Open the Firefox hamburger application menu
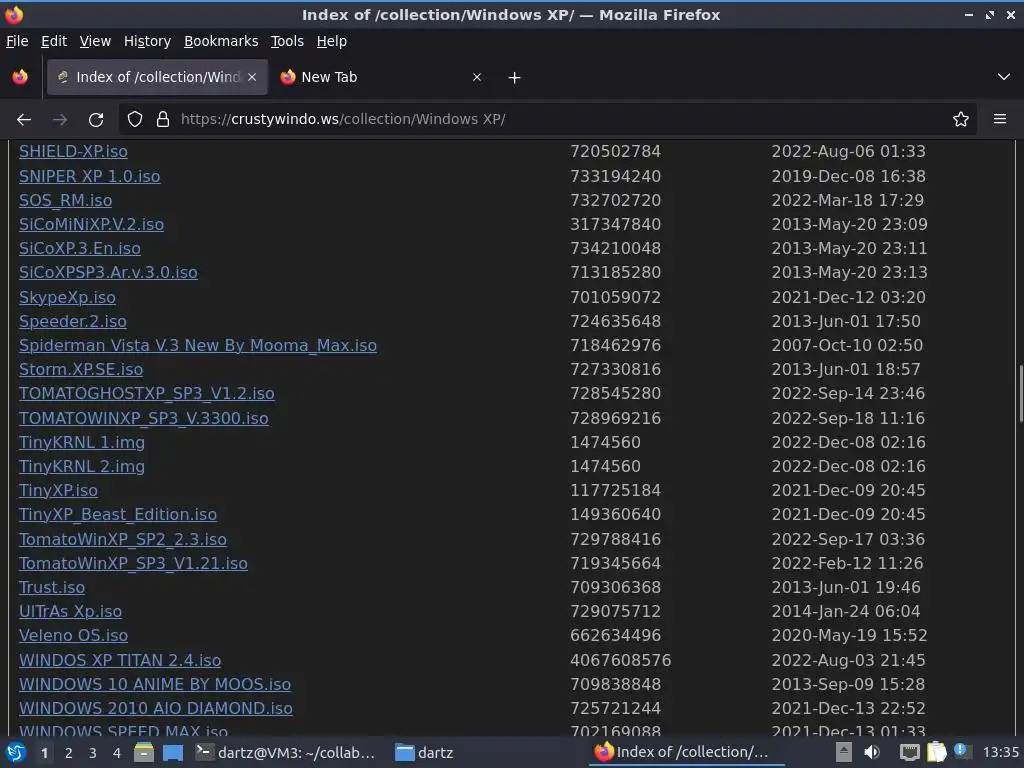This screenshot has width=1024, height=768. (x=1000, y=119)
